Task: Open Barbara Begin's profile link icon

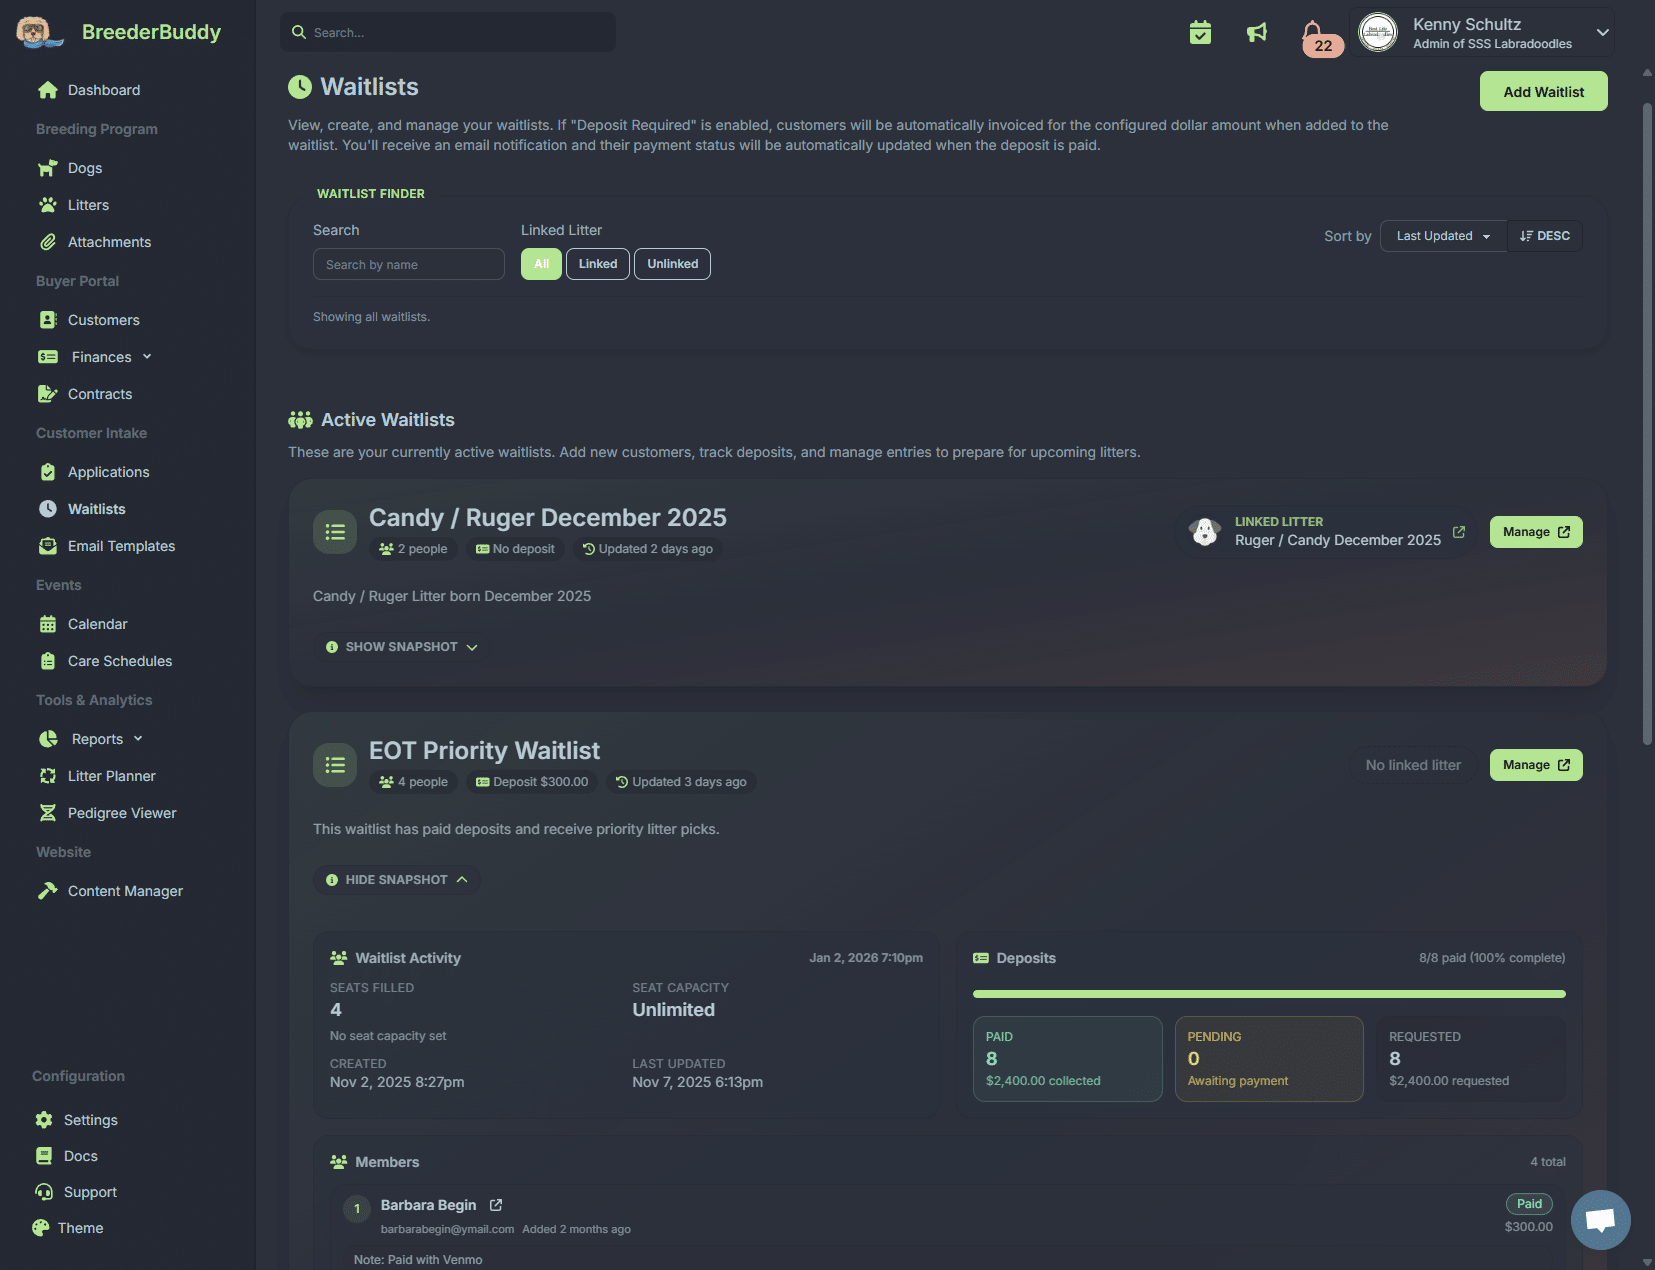Action: tap(496, 1205)
